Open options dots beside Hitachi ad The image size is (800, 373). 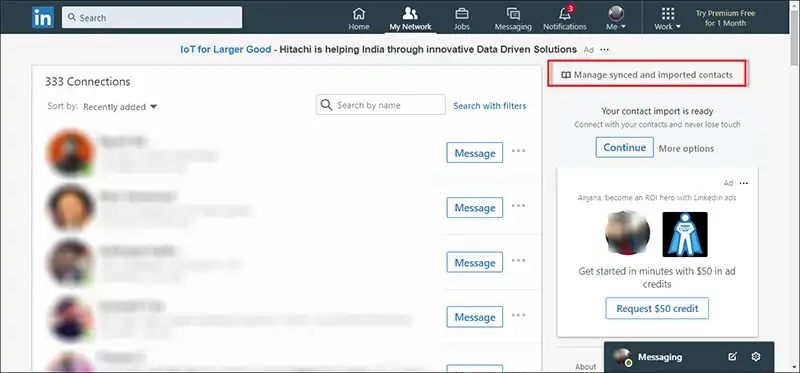[605, 49]
